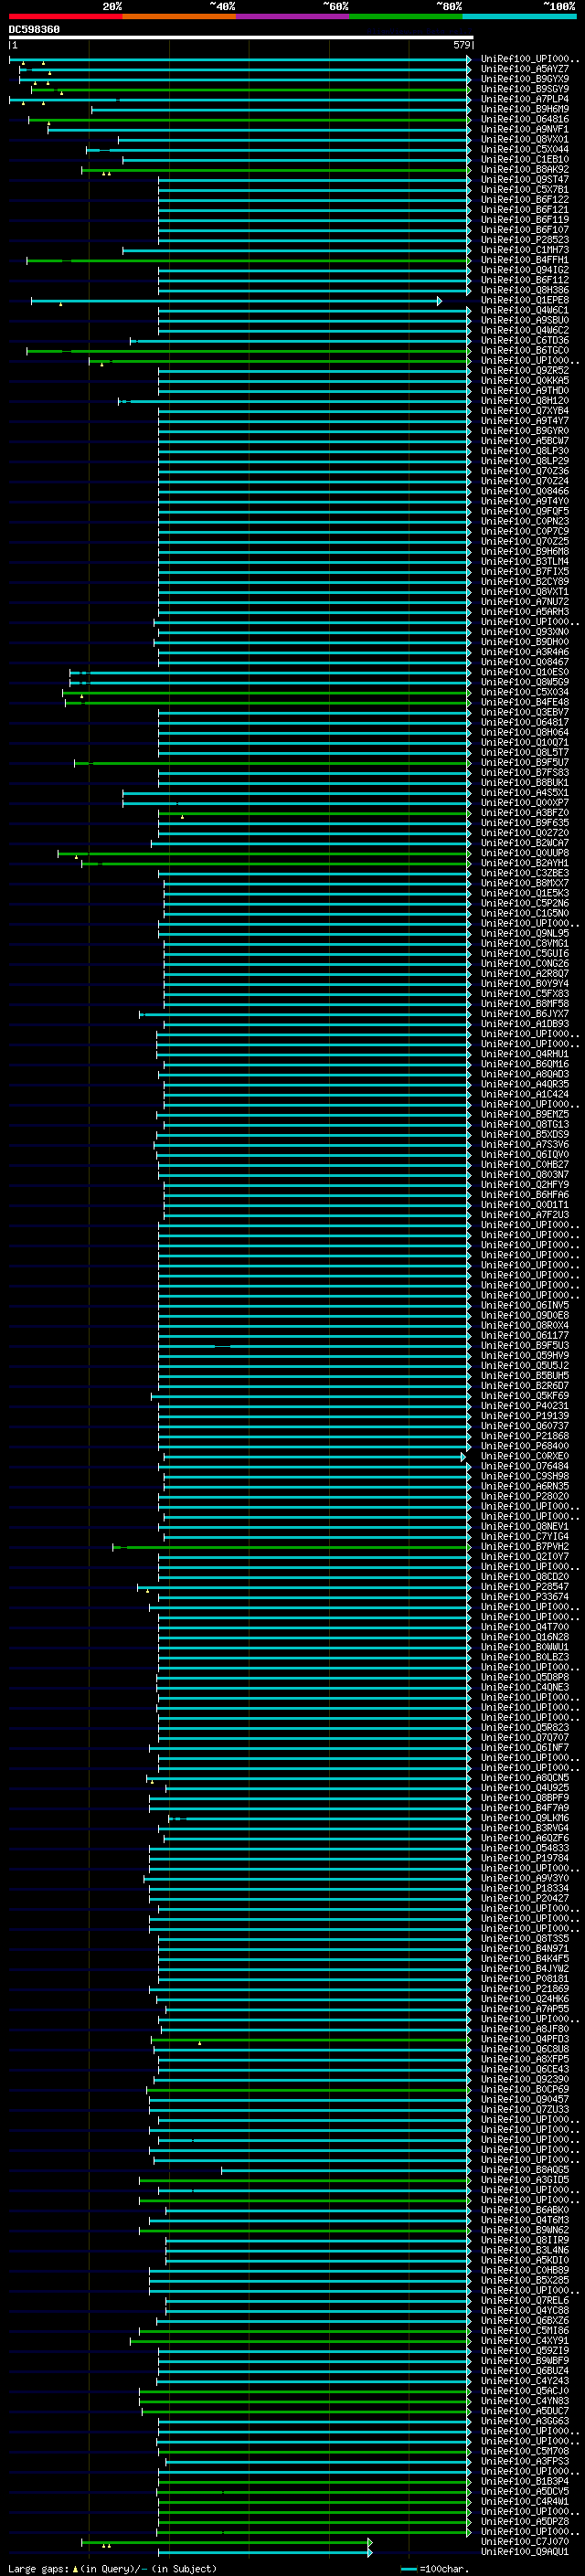
Task: Click hit label UniRef100_B9FSU7
Action: pyautogui.click(x=524, y=762)
